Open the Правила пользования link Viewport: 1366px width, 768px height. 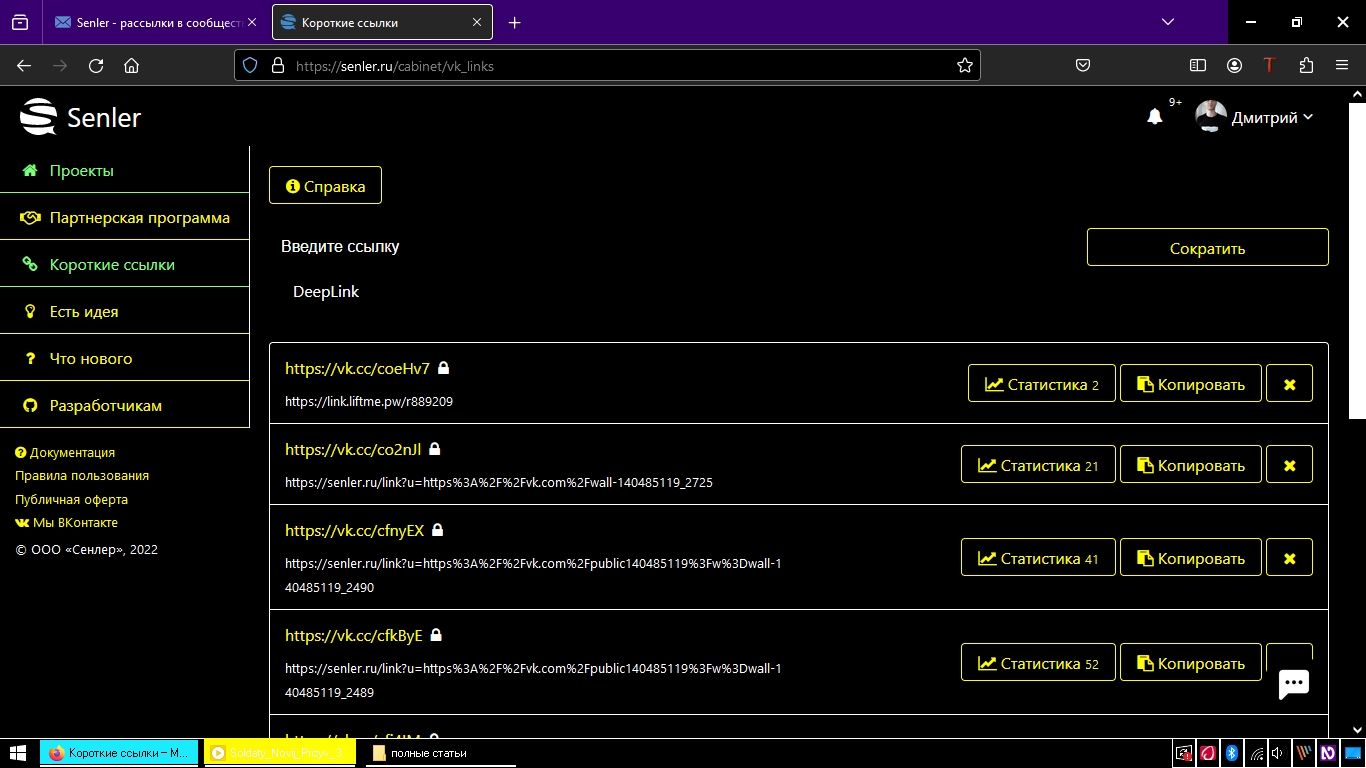coord(82,476)
